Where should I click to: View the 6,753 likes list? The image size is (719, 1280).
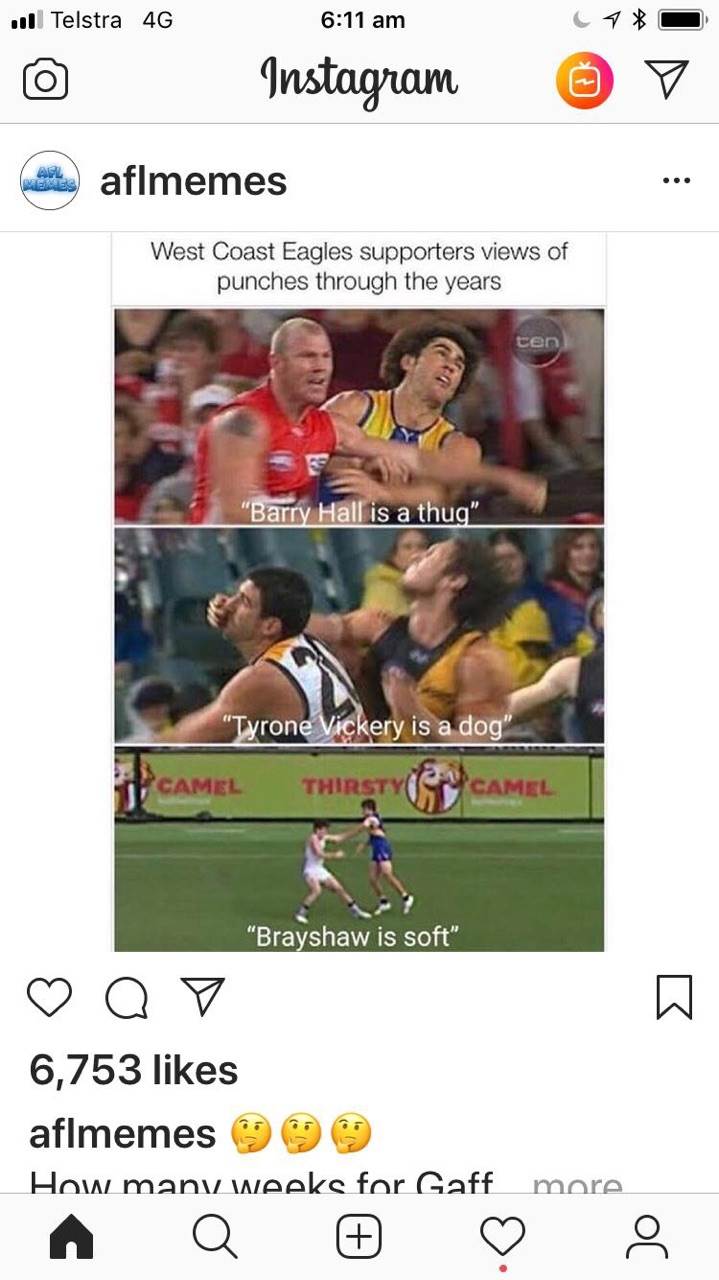pos(133,1070)
